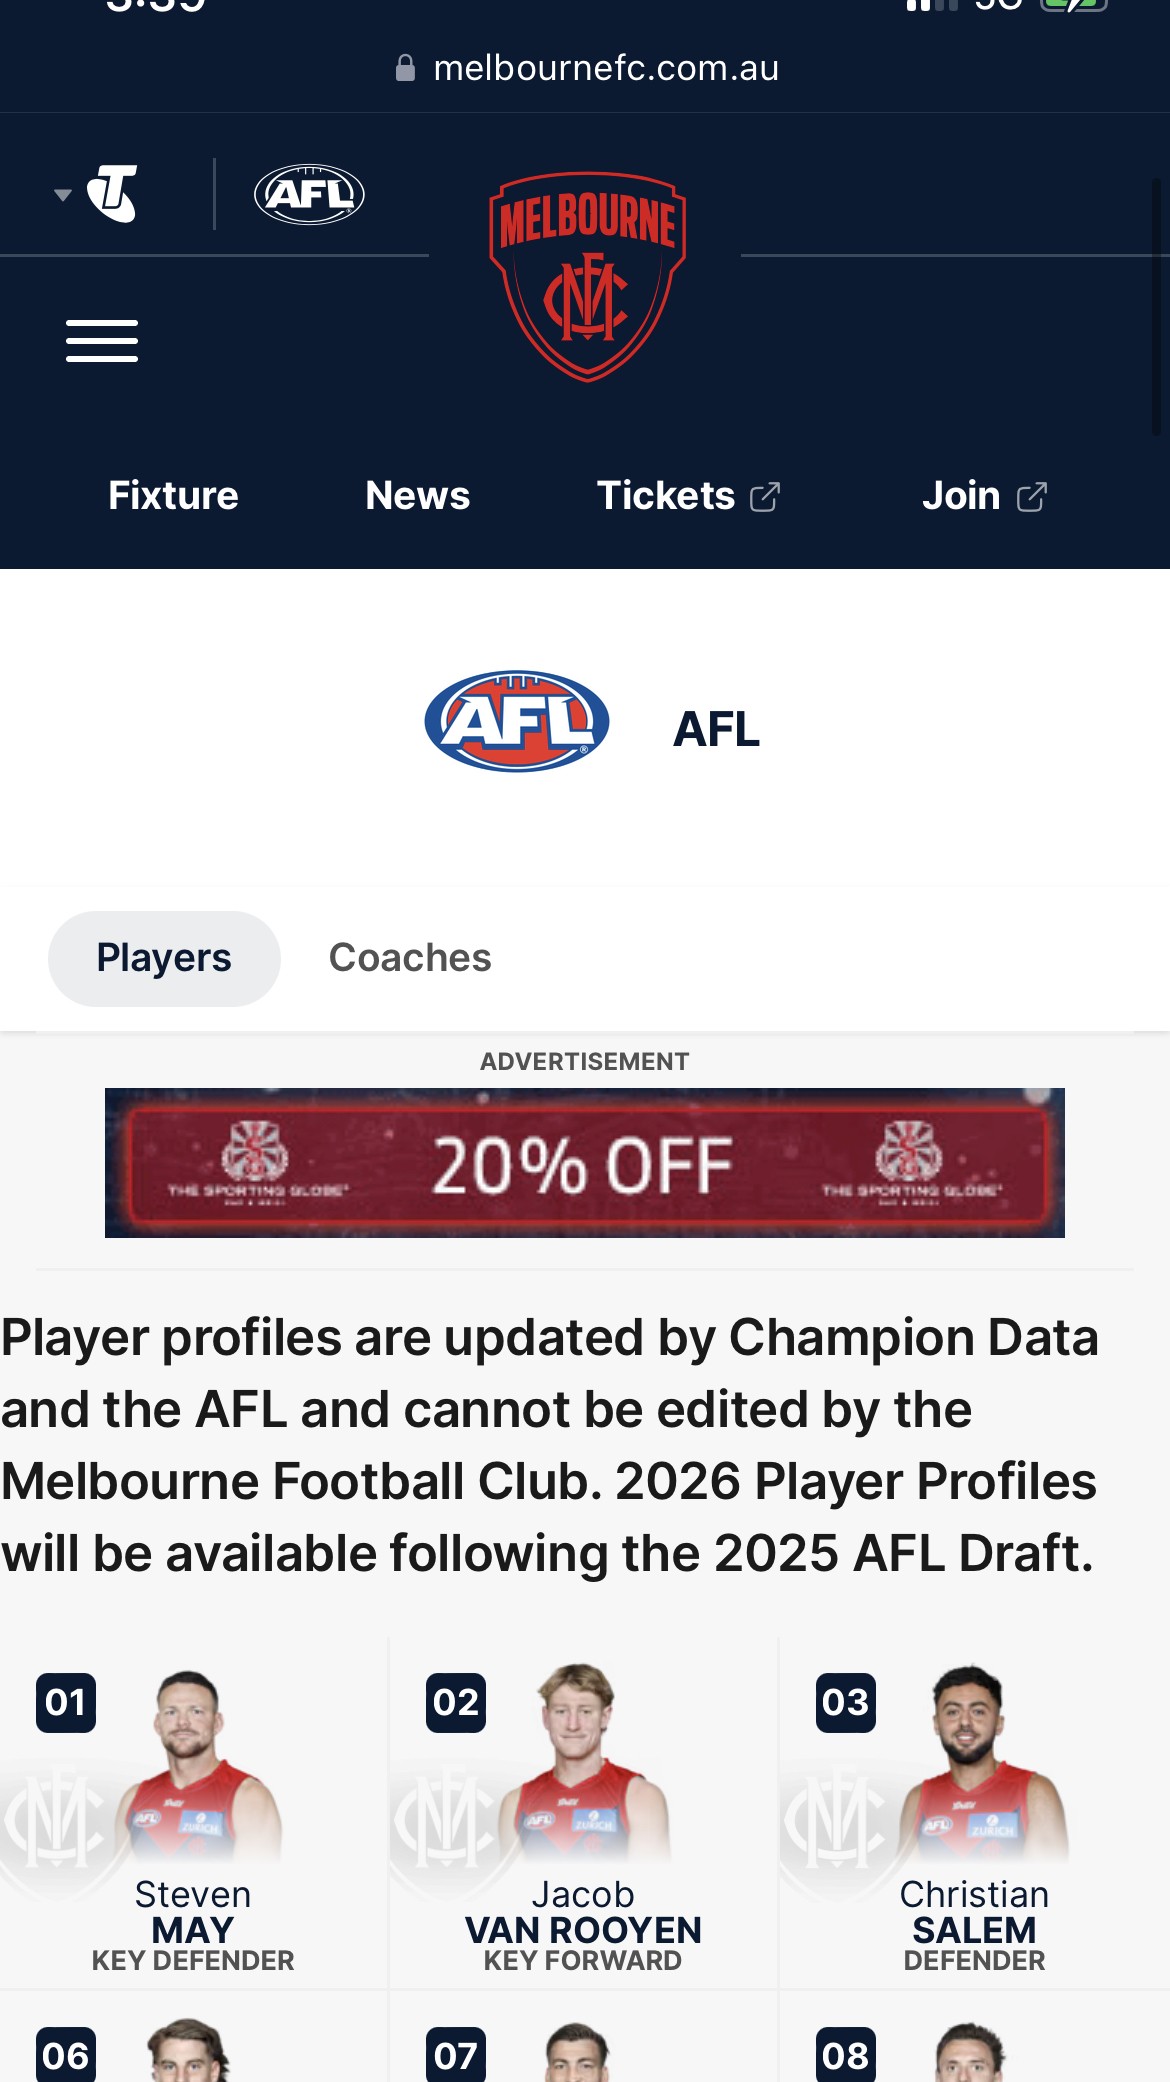Viewport: 1170px width, 2082px height.
Task: Open the hamburger navigation menu
Action: (x=102, y=341)
